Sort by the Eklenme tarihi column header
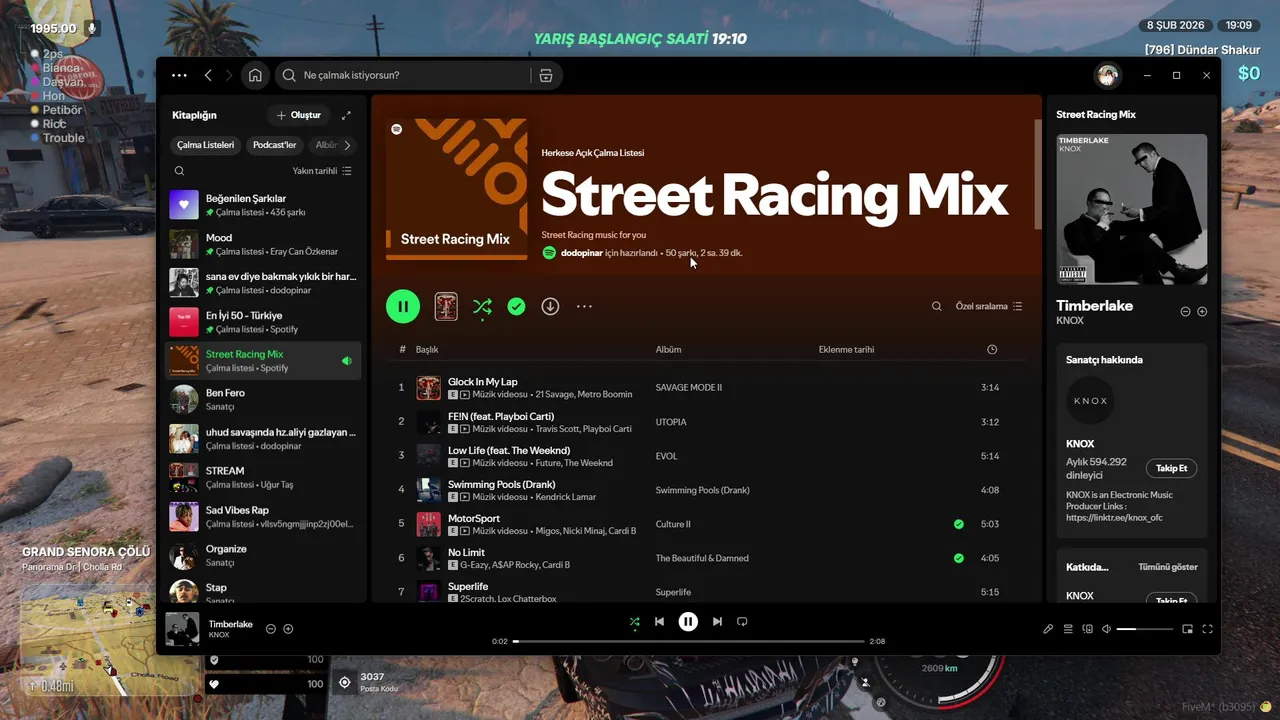 click(846, 349)
